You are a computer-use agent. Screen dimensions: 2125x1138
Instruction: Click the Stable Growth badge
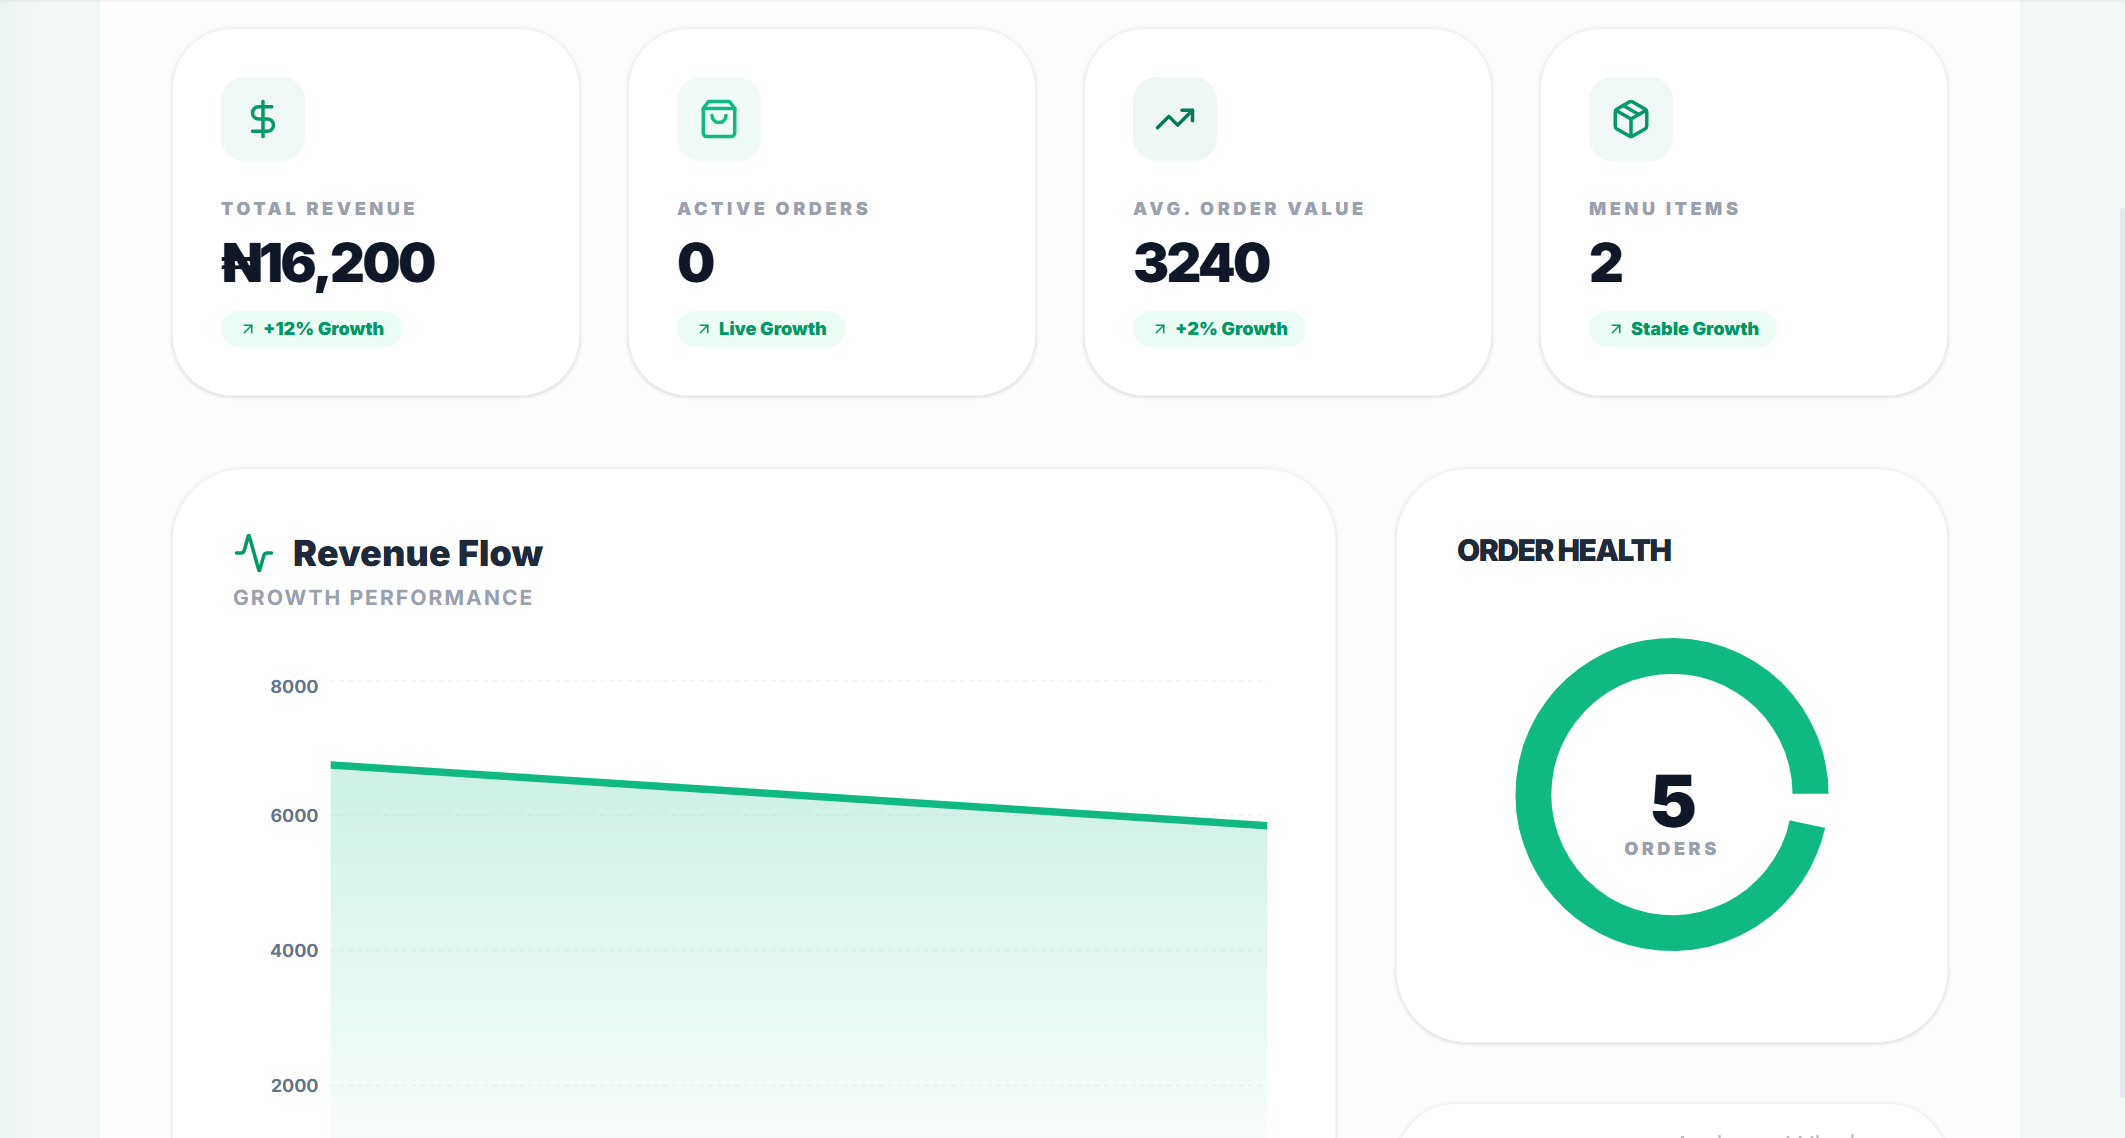coord(1683,329)
